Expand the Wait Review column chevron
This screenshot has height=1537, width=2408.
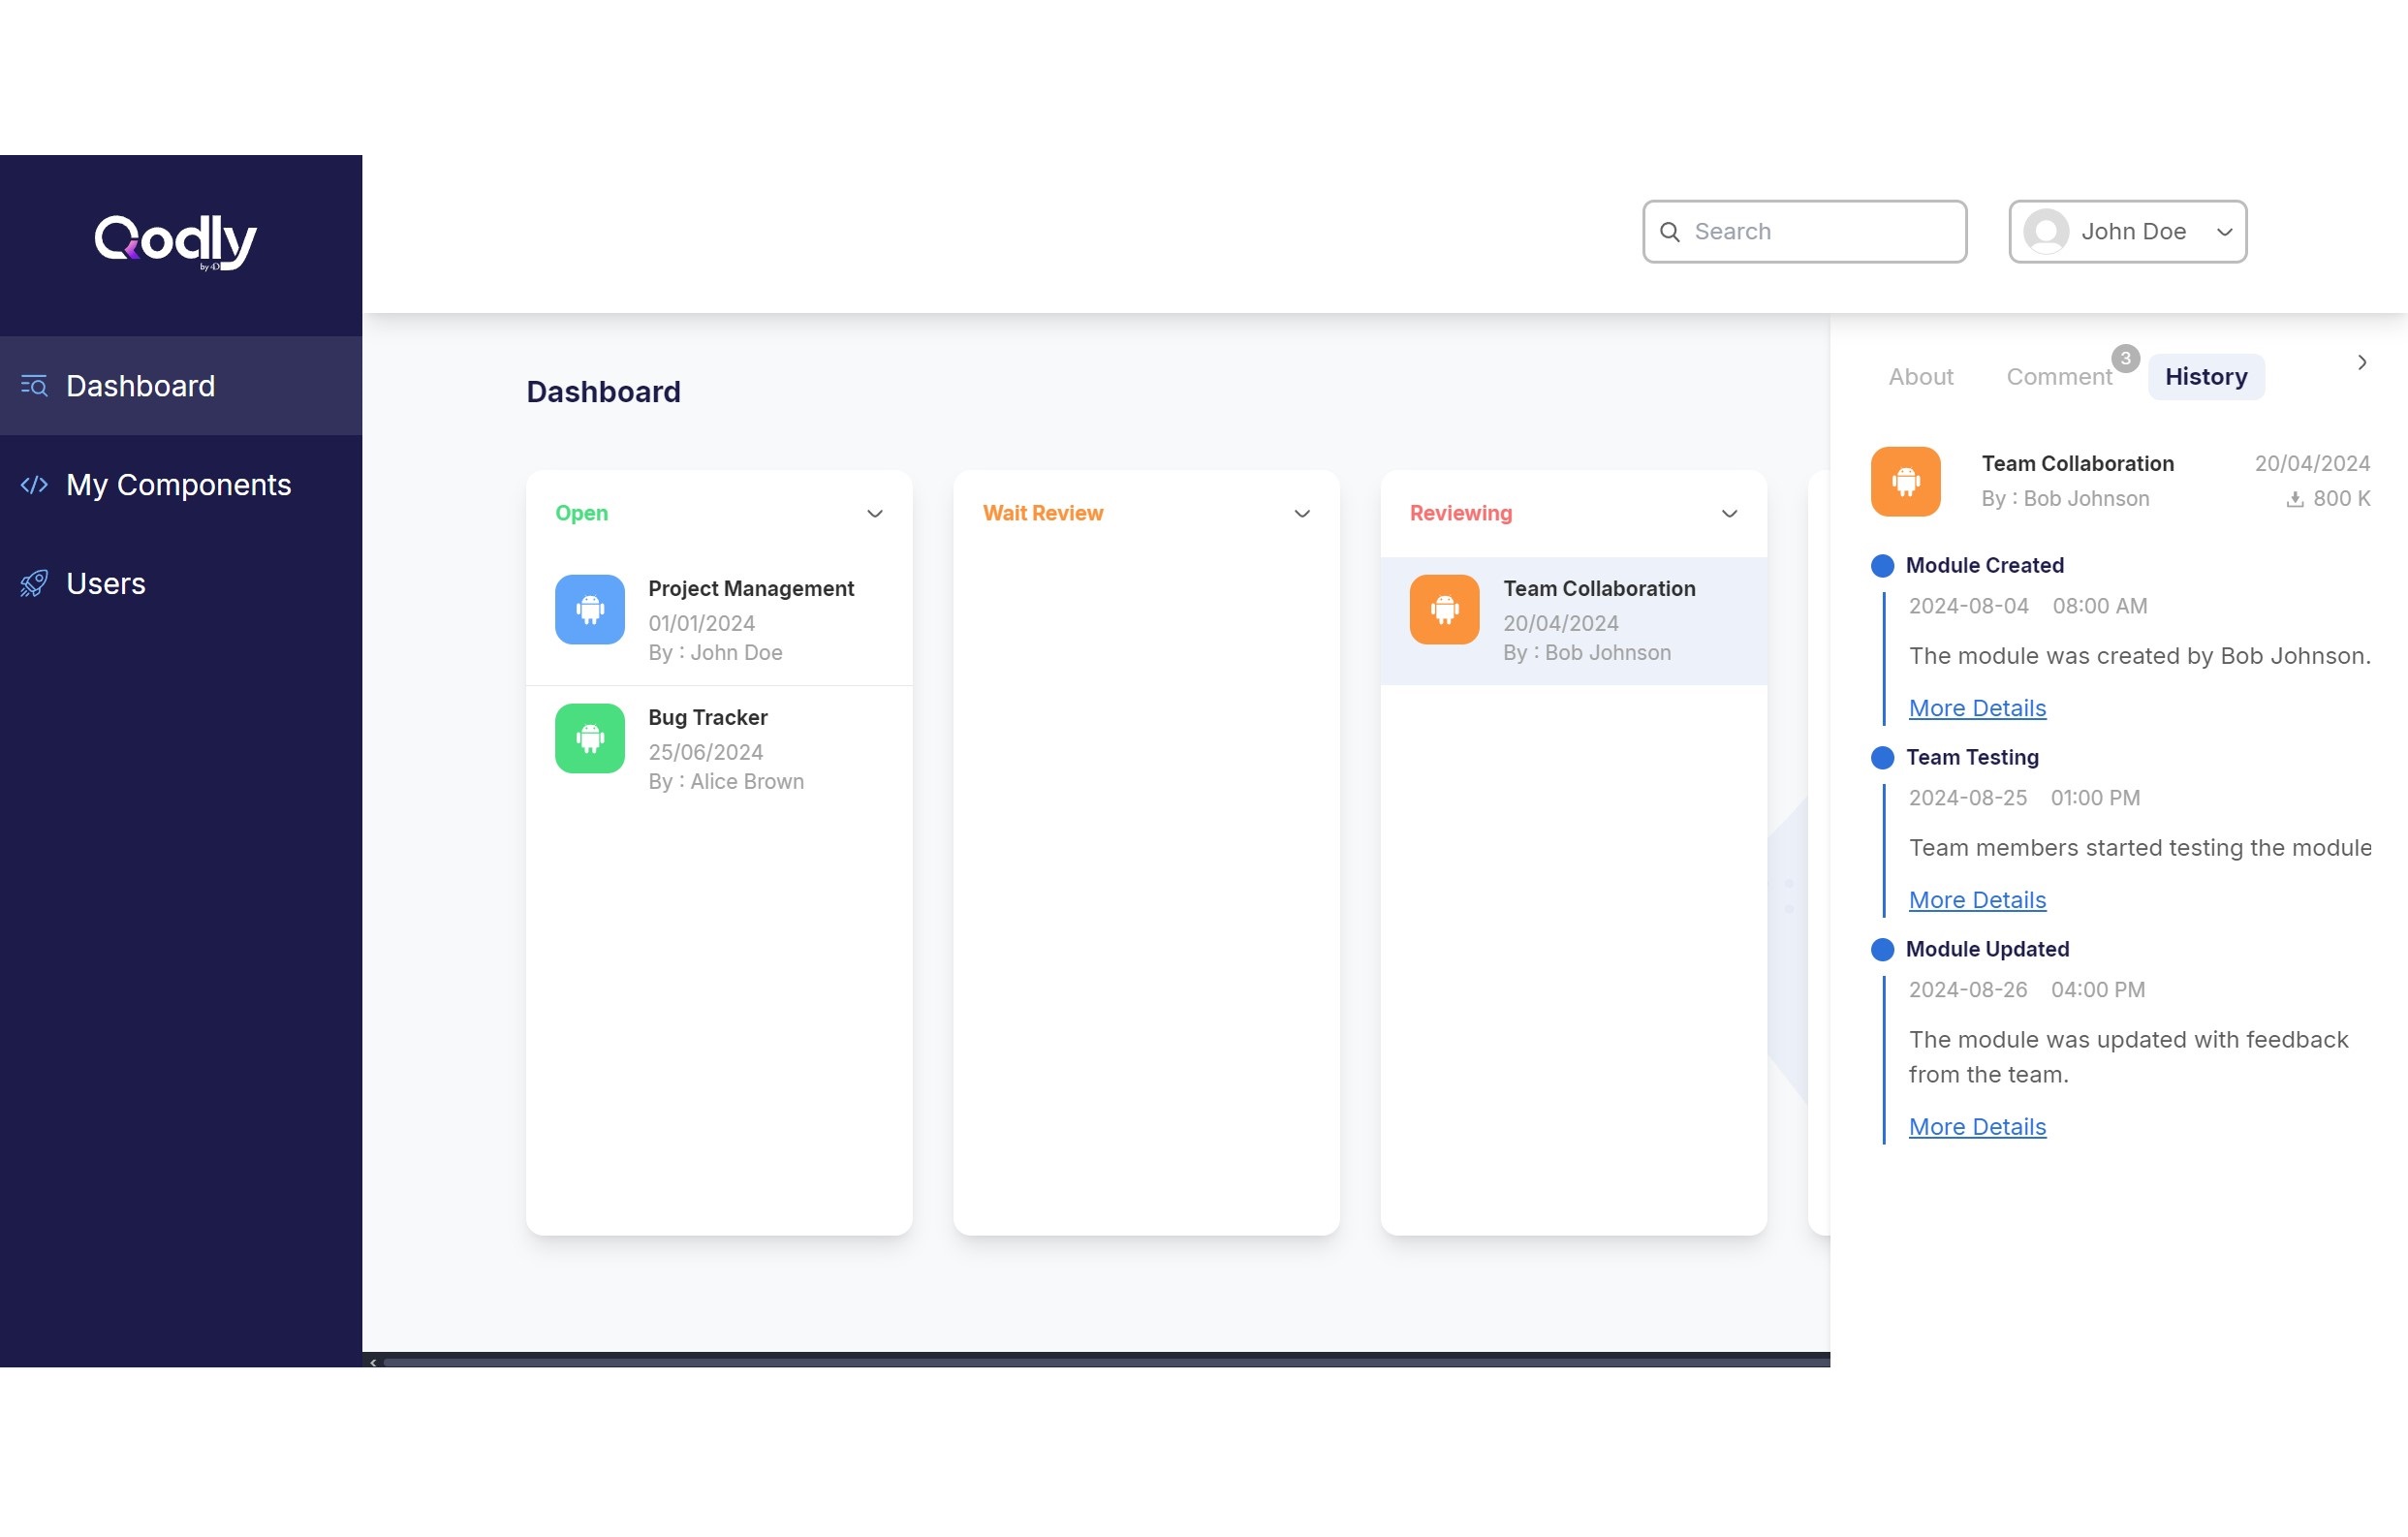coord(1301,514)
